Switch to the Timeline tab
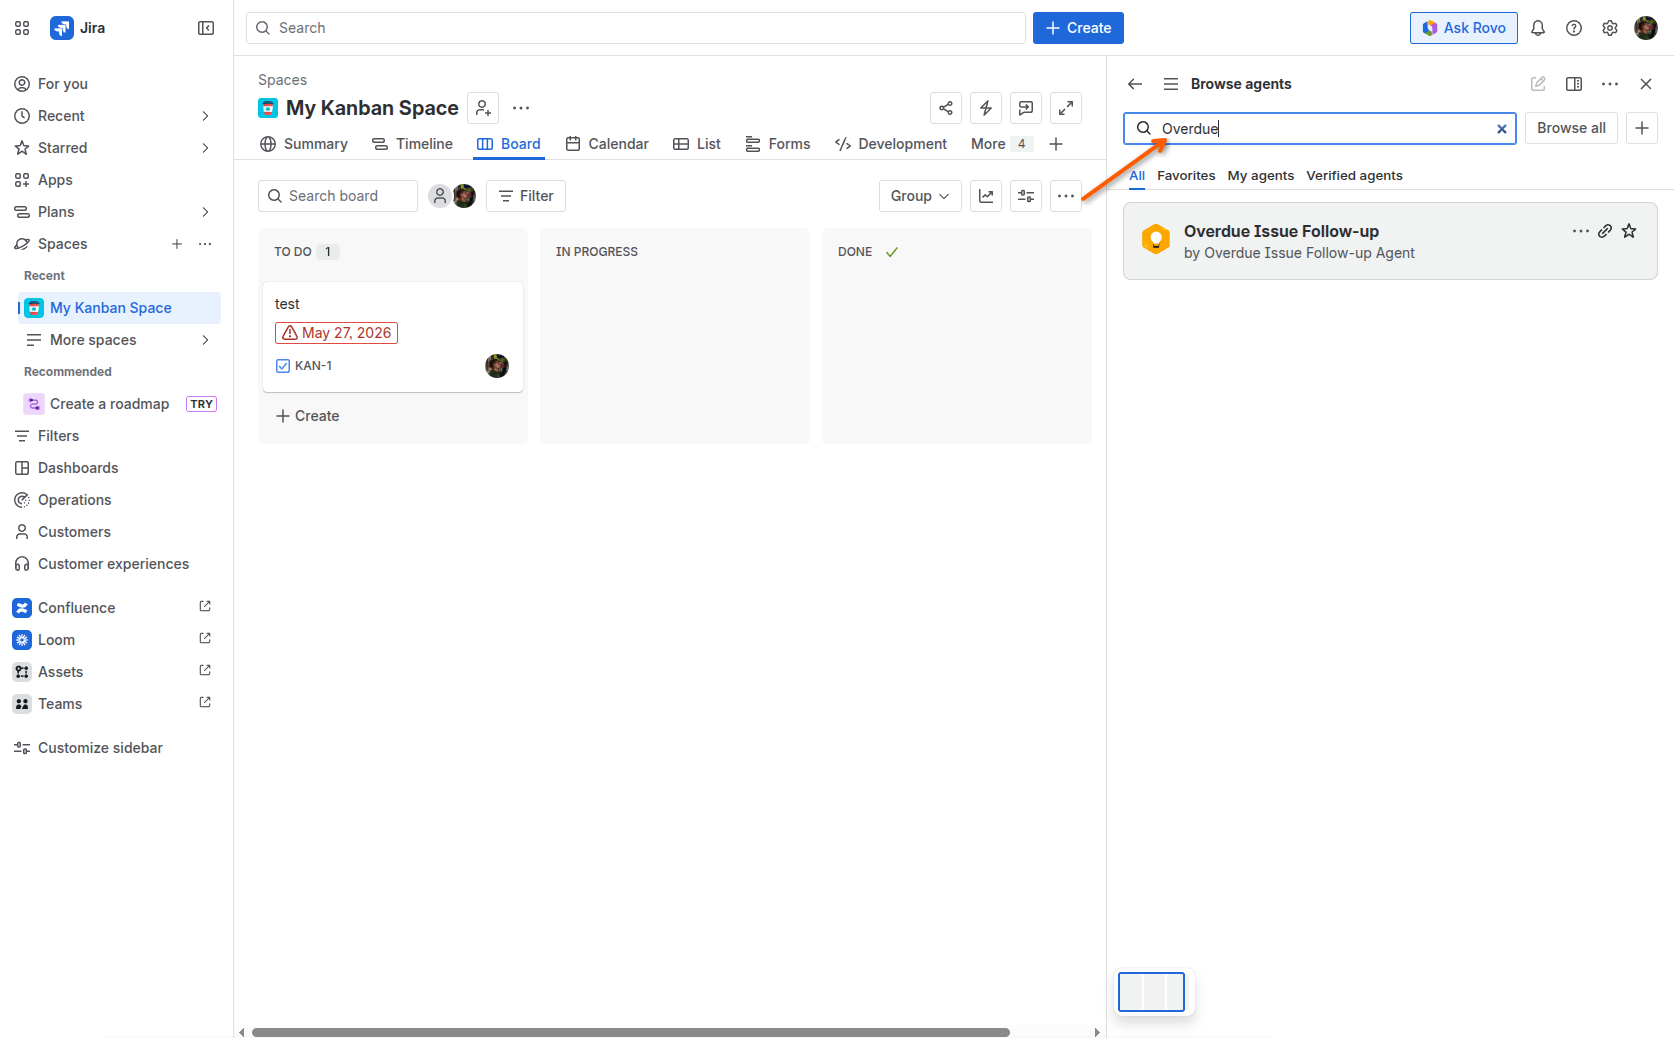The height and width of the screenshot is (1038, 1674). [x=413, y=144]
